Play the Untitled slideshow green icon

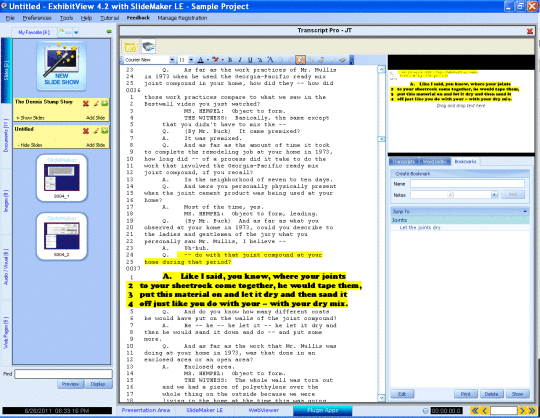pos(105,130)
